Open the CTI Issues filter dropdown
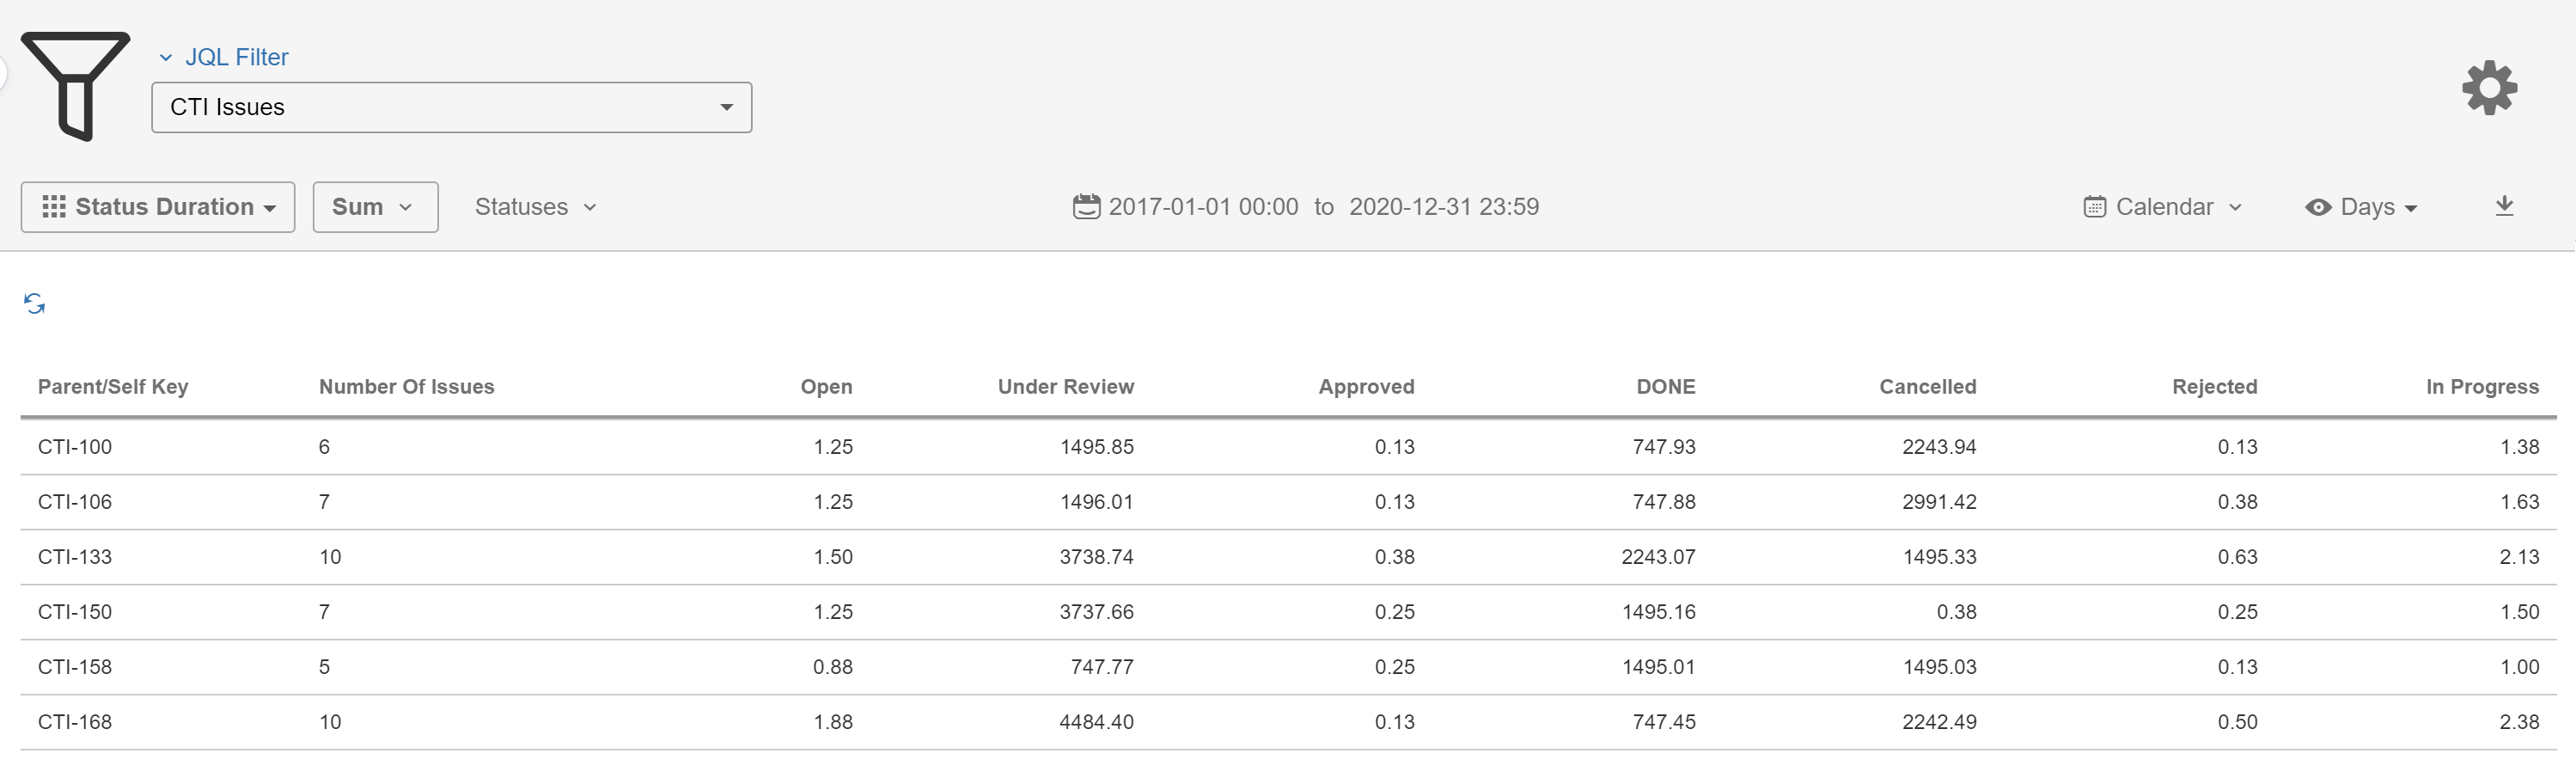 click(x=451, y=107)
